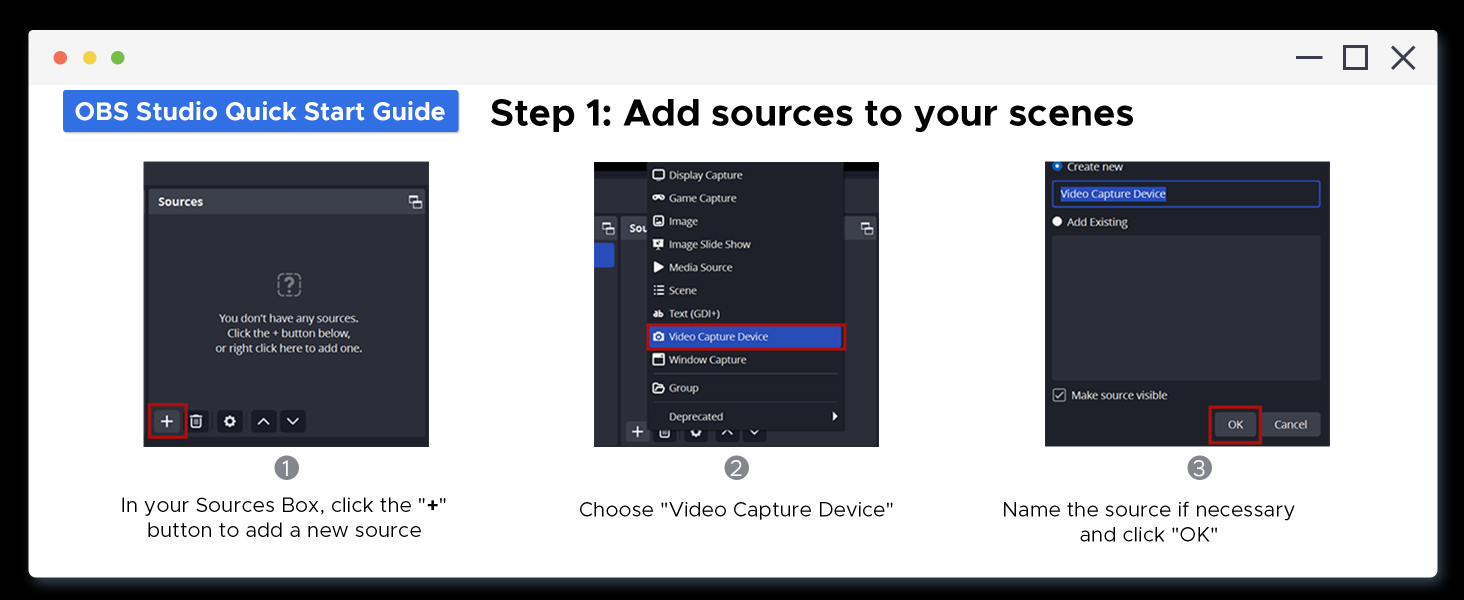Click the Cancel button in the dialog
The width and height of the screenshot is (1464, 600).
click(1291, 424)
